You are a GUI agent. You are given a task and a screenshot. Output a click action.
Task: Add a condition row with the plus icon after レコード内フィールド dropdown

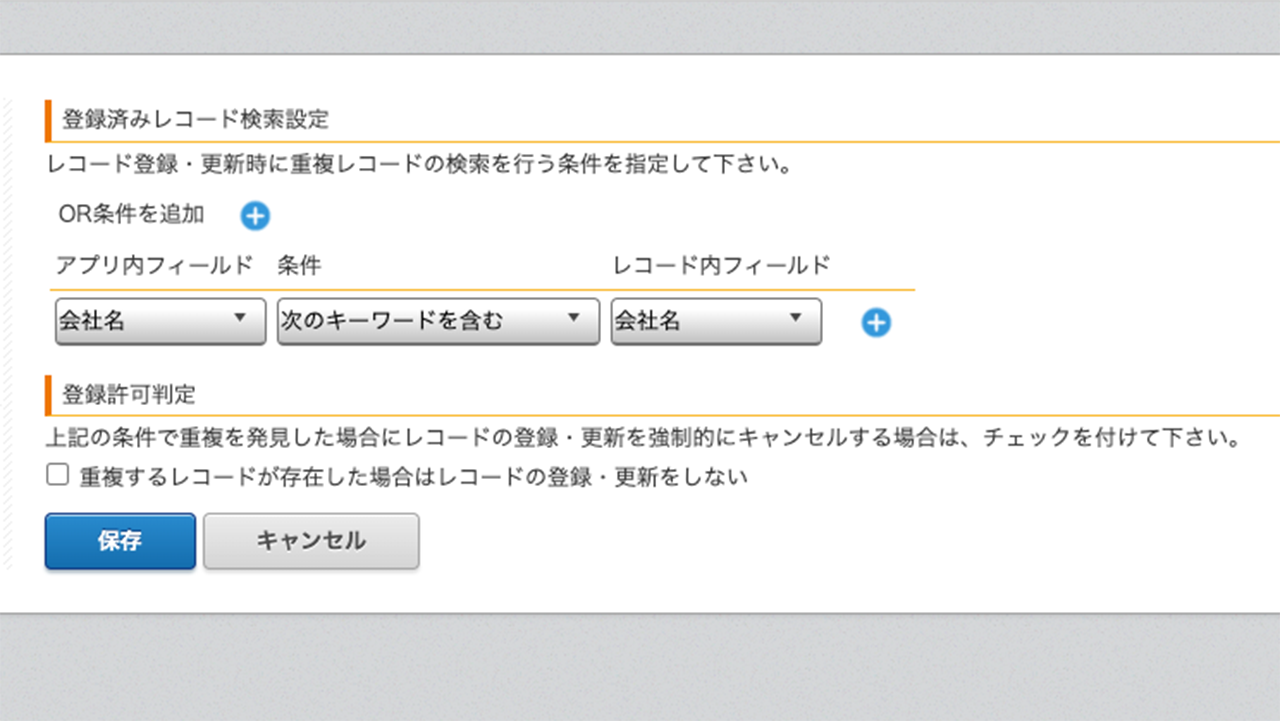pyautogui.click(x=876, y=322)
